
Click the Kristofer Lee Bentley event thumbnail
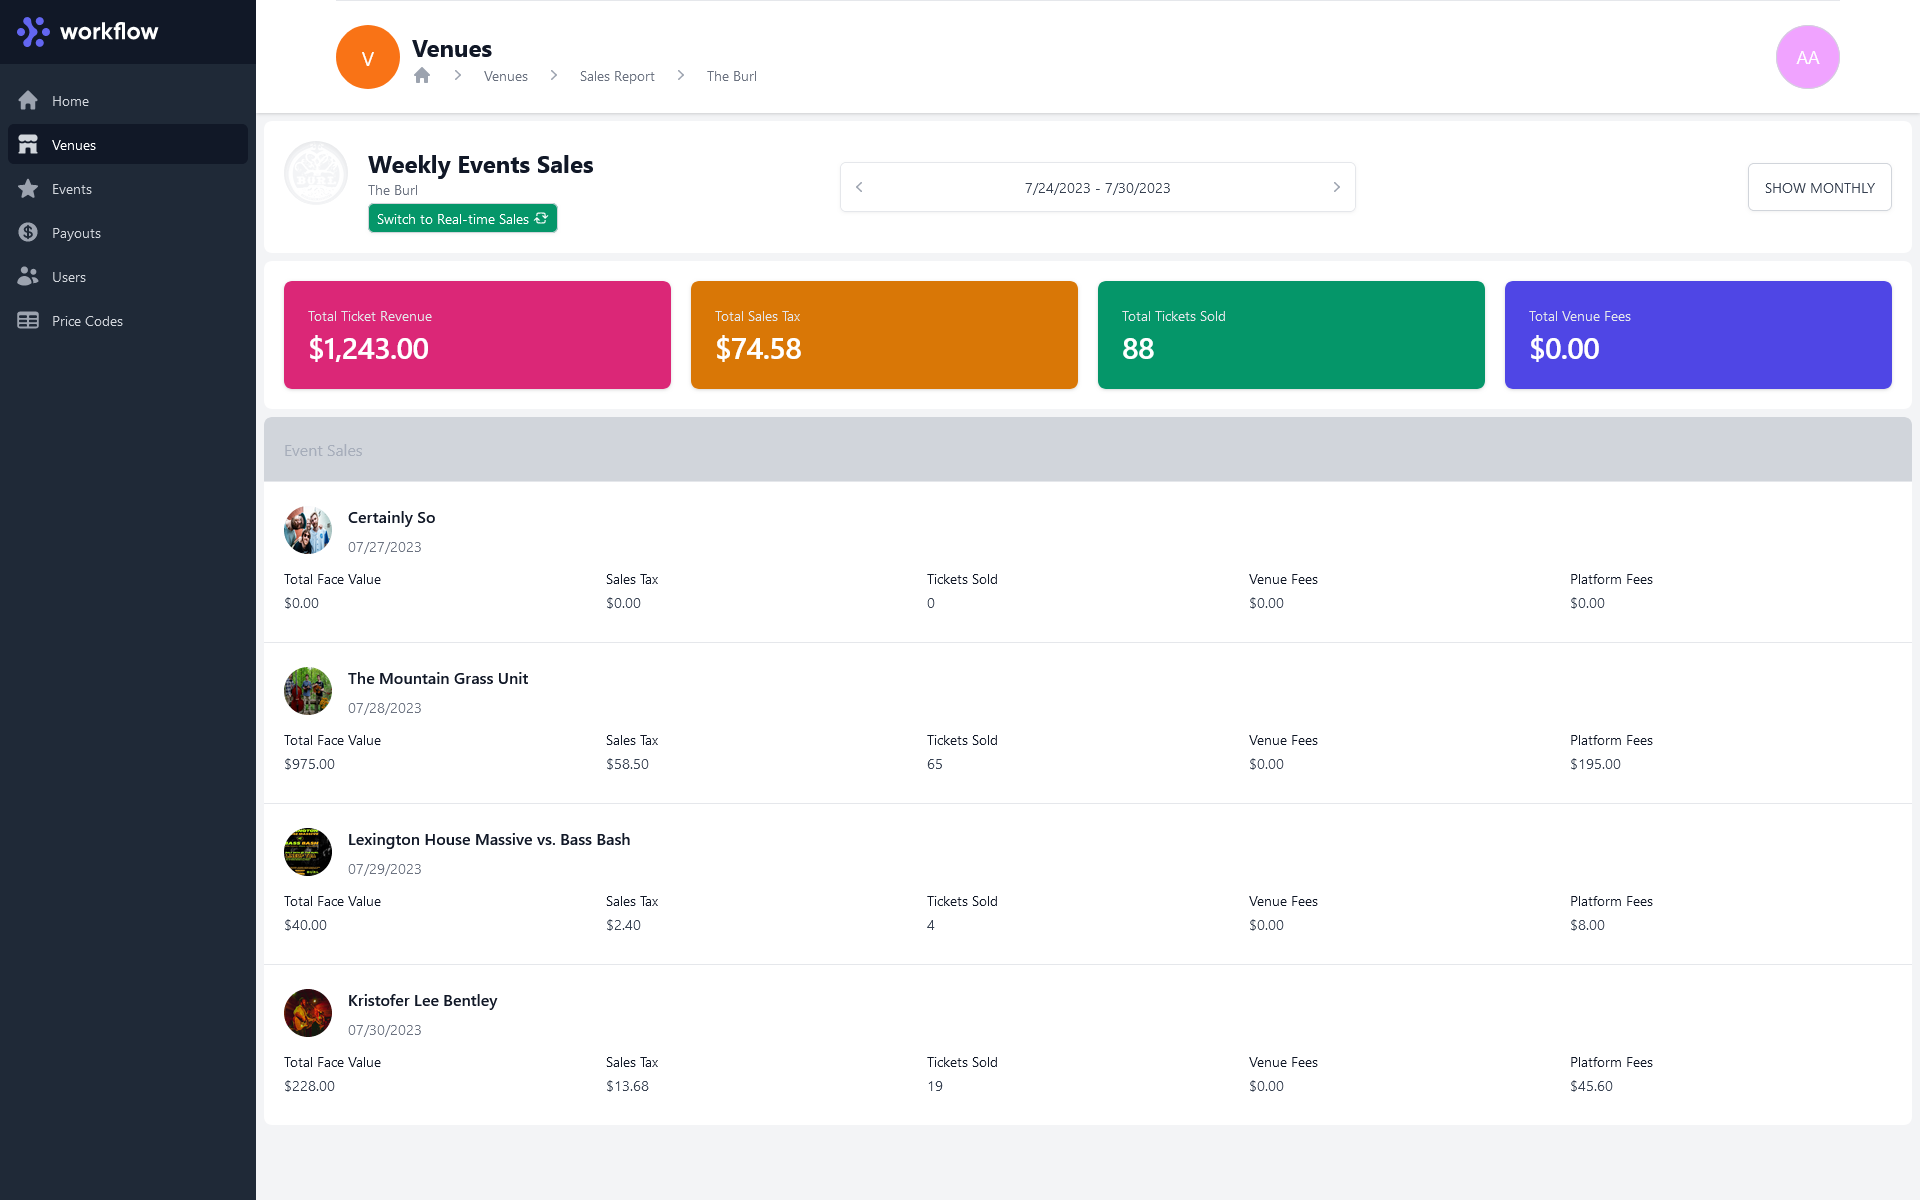[308, 1013]
